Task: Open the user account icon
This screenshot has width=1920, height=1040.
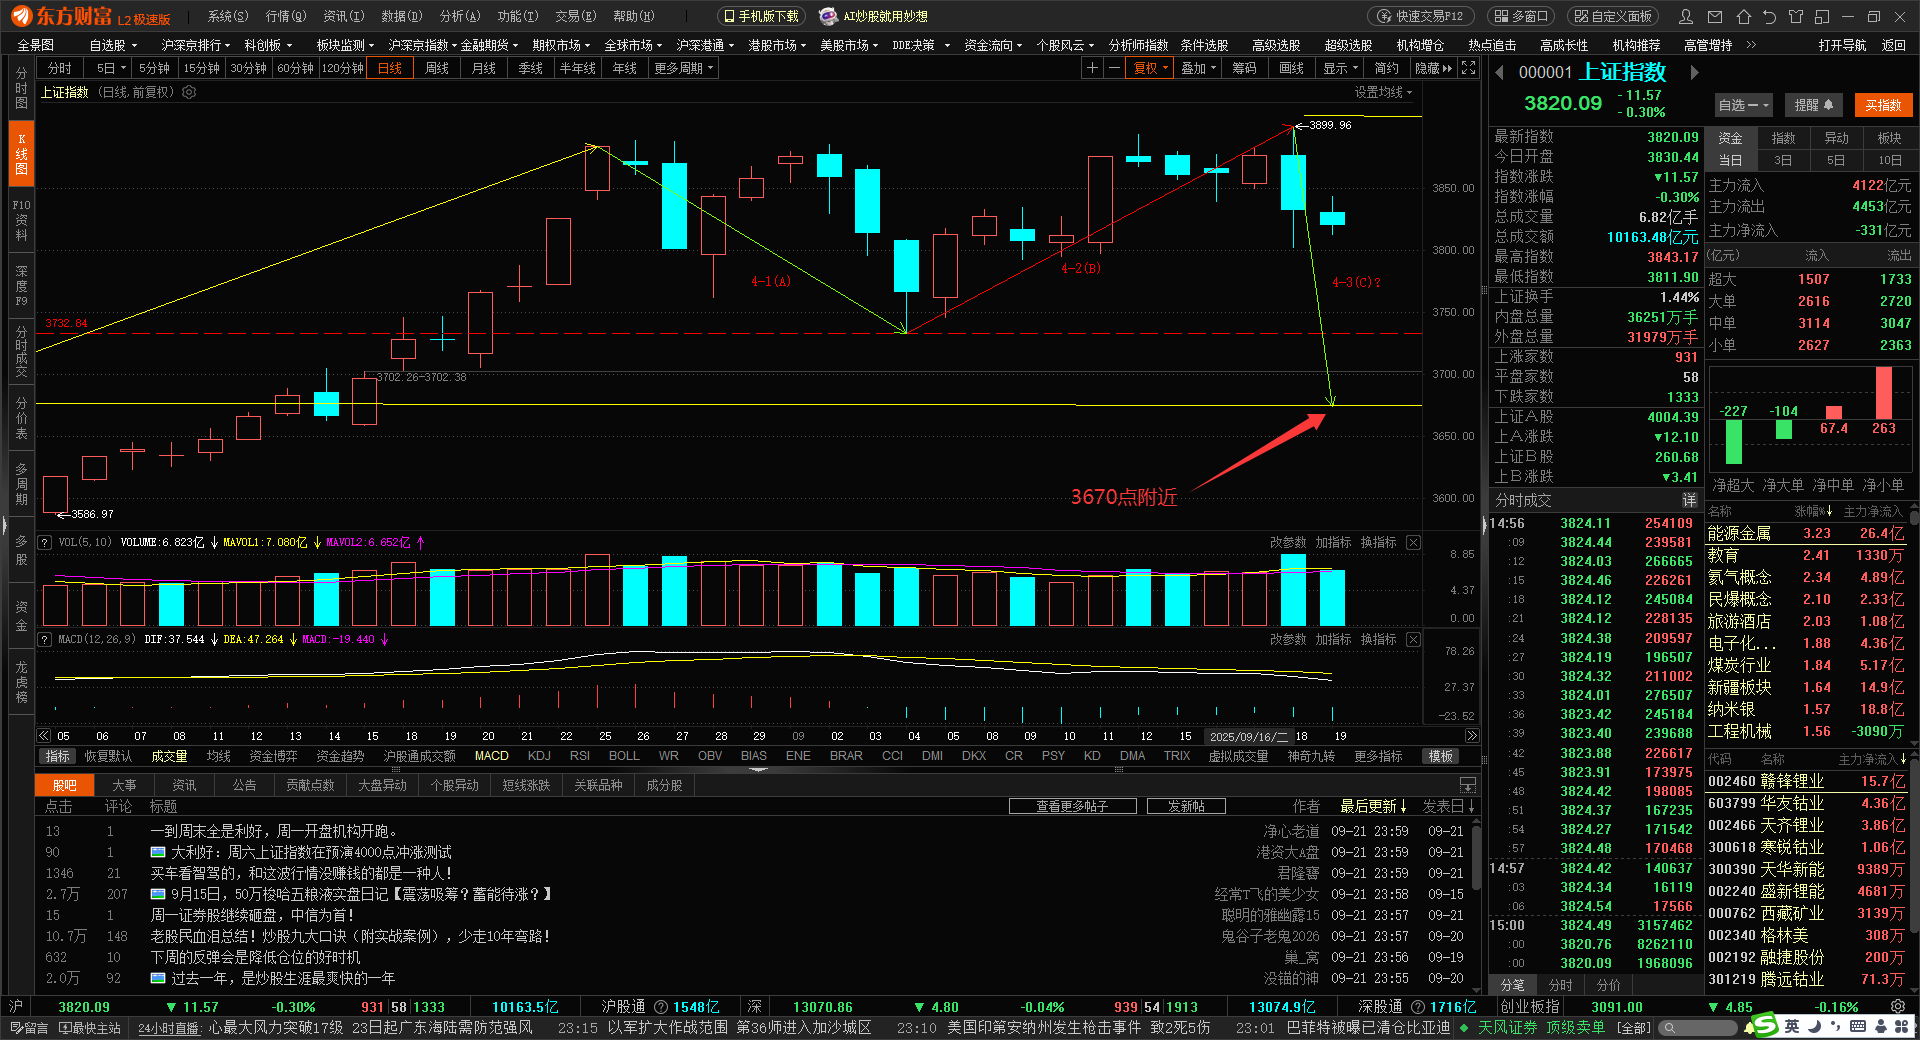Action: pos(1686,16)
